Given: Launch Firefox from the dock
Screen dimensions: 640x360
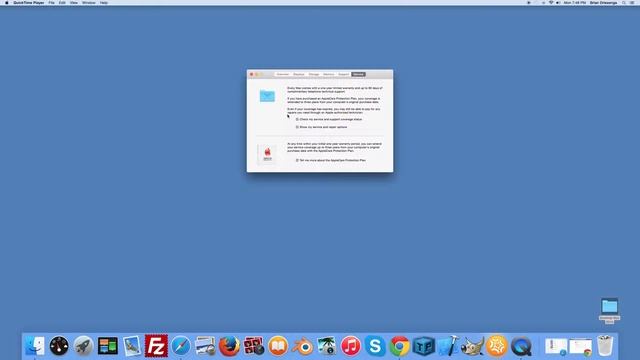Looking at the screenshot, I should pyautogui.click(x=229, y=346).
